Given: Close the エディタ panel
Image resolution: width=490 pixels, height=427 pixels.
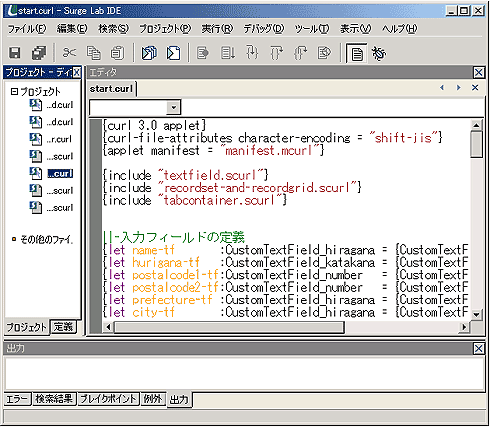Looking at the screenshot, I should (479, 72).
